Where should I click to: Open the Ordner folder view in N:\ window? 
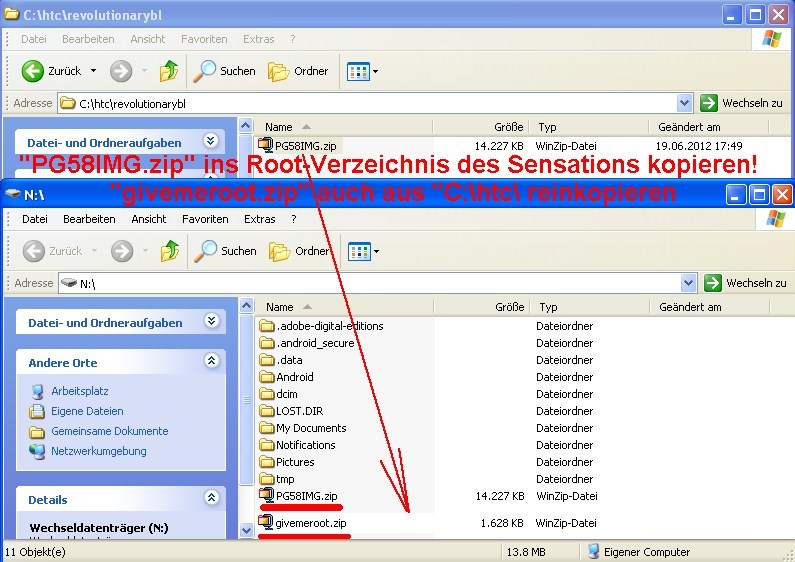click(280, 251)
